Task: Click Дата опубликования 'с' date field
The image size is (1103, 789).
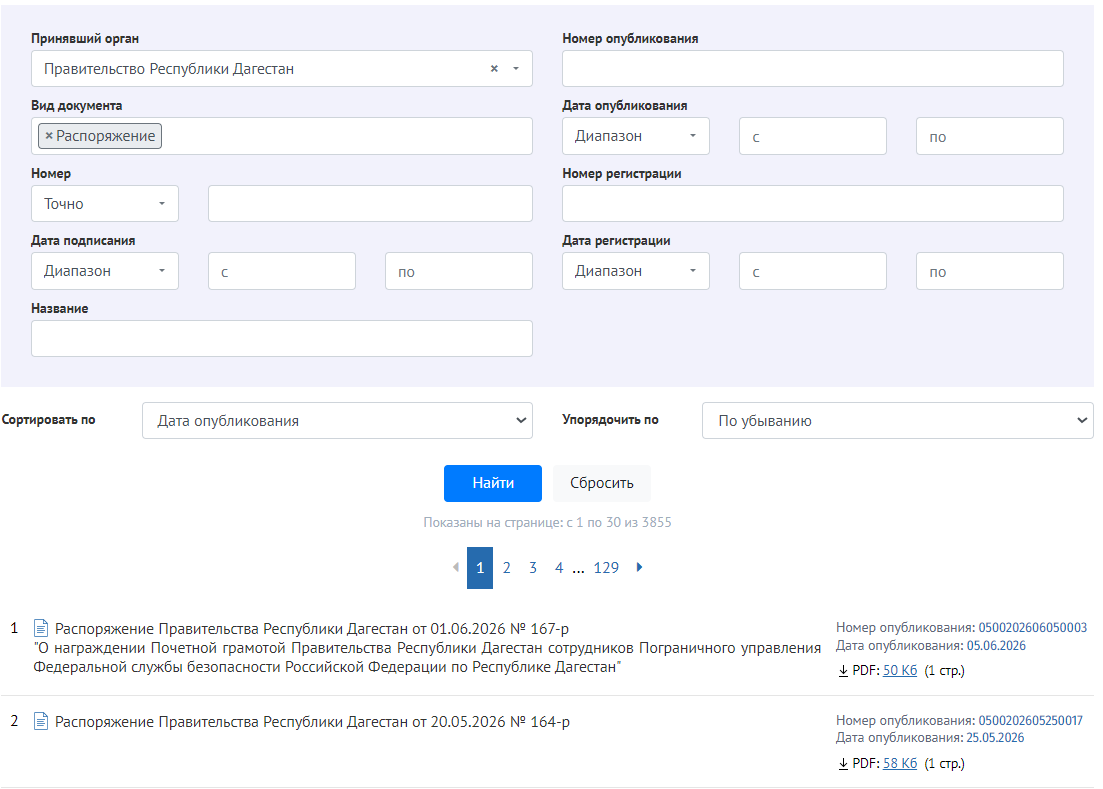Action: point(812,136)
